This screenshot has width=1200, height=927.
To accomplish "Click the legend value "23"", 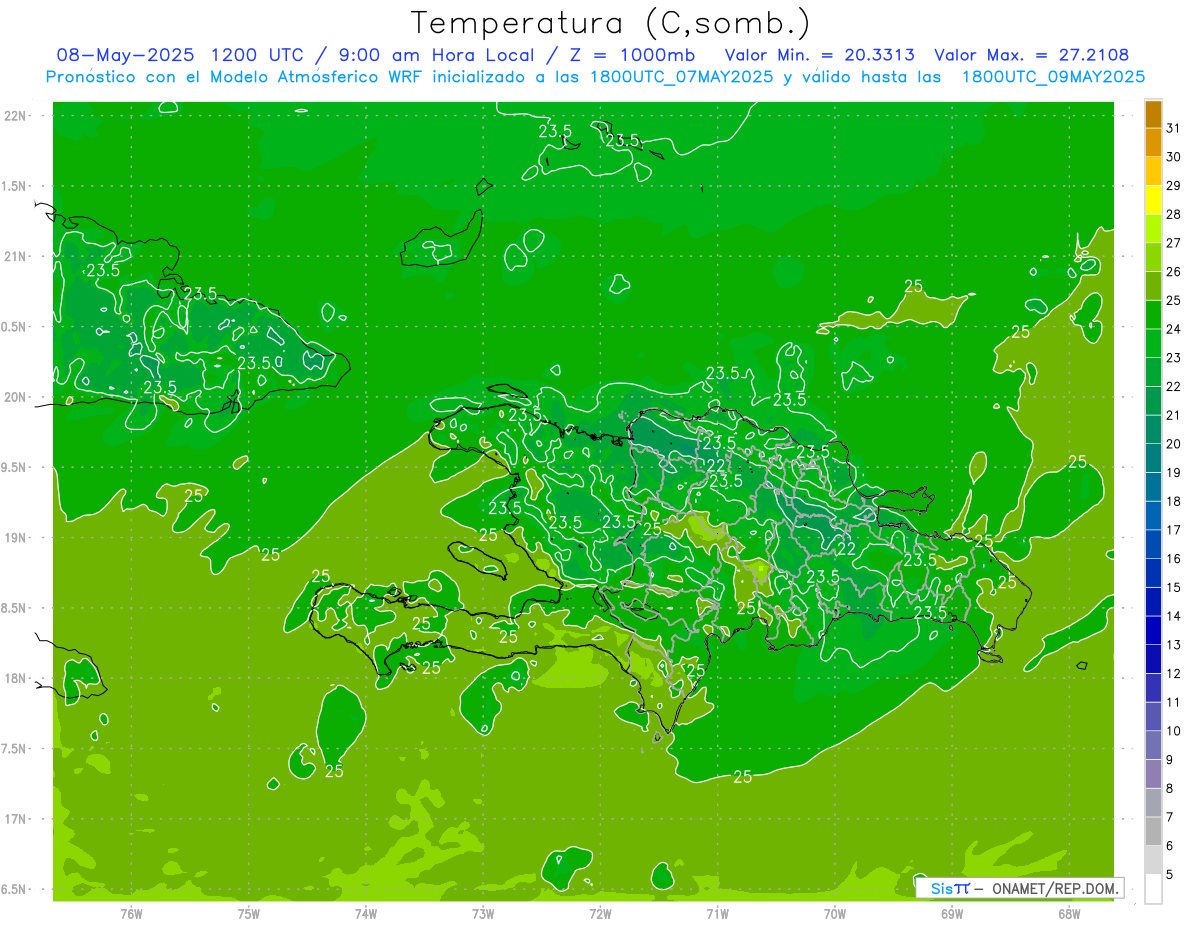I will click(1174, 358).
